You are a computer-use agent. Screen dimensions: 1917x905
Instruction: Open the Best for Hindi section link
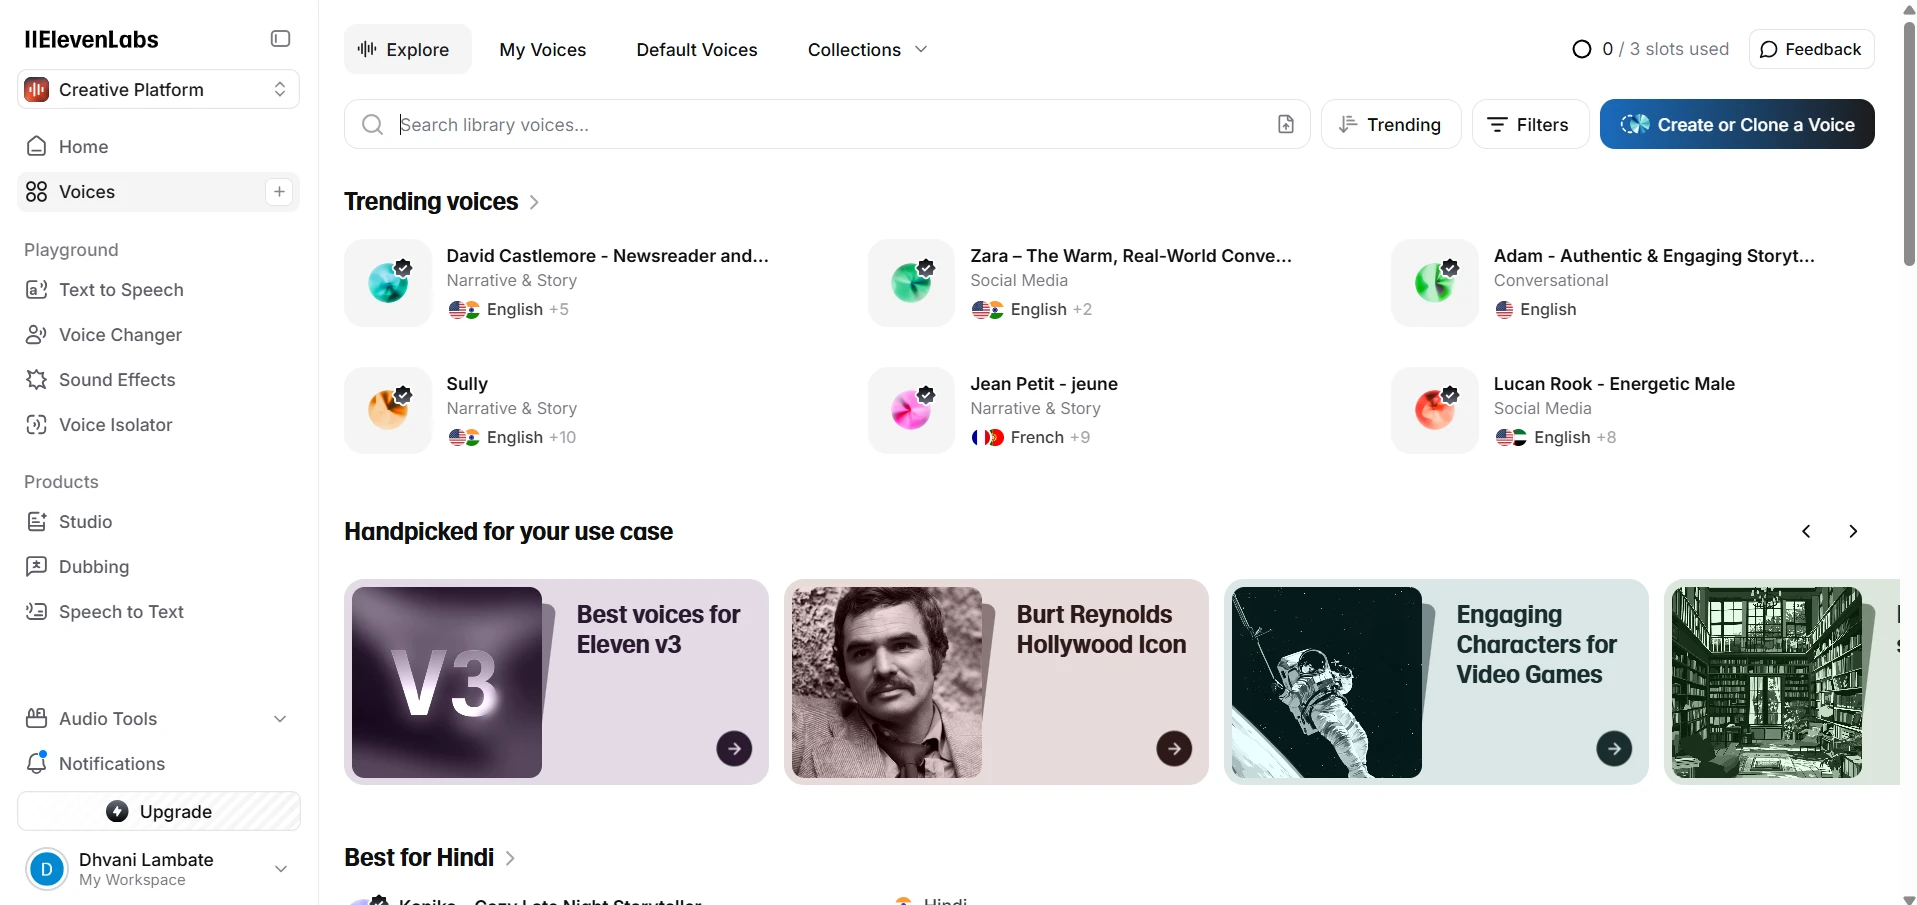pos(430,858)
